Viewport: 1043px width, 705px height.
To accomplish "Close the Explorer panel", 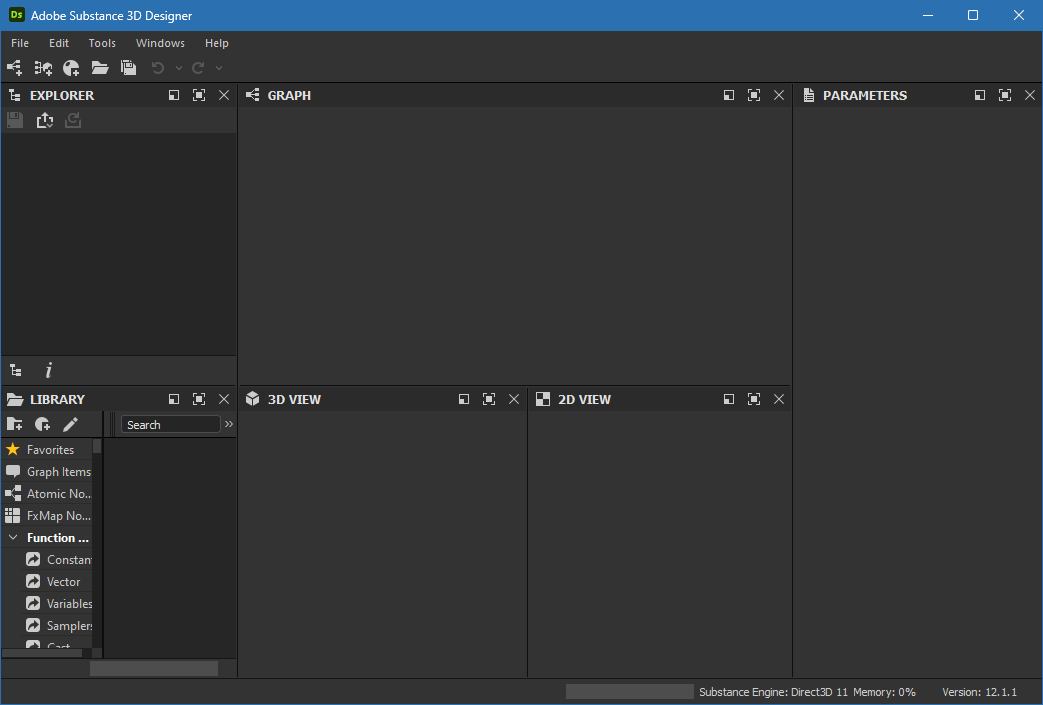I will 224,95.
